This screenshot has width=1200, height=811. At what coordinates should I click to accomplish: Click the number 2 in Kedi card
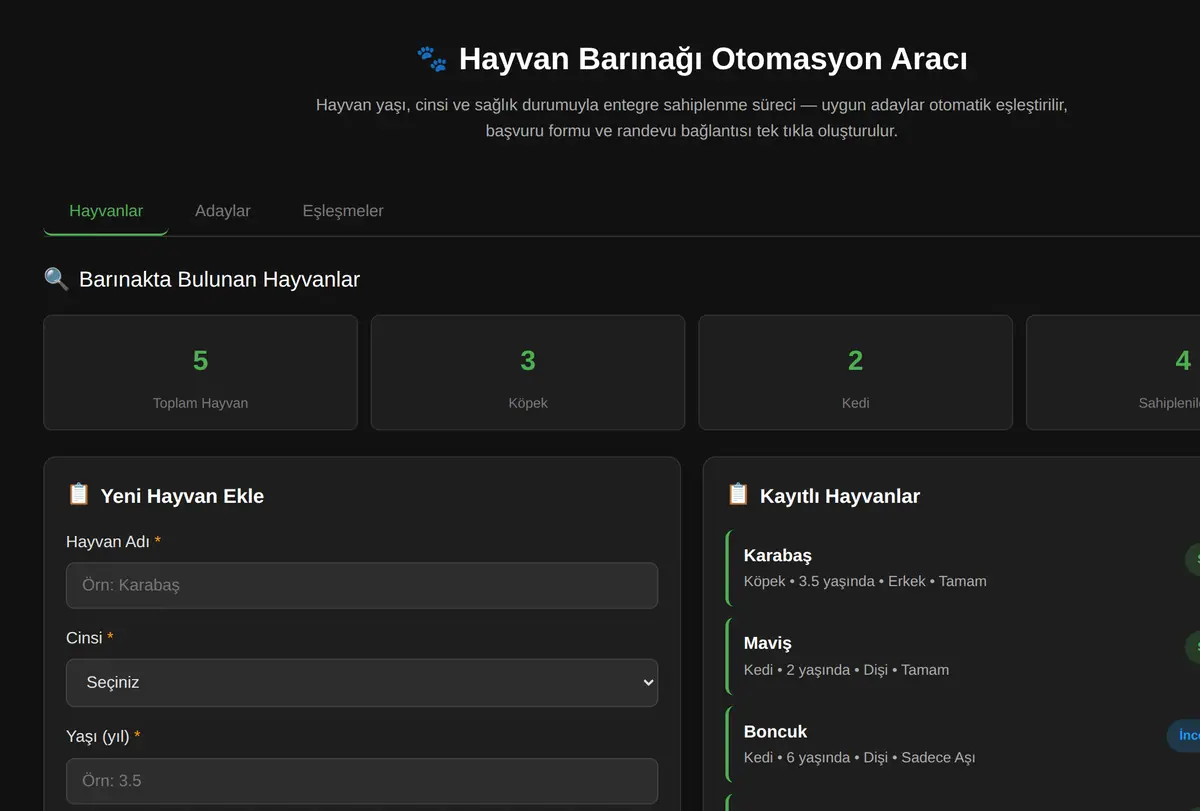(x=855, y=361)
